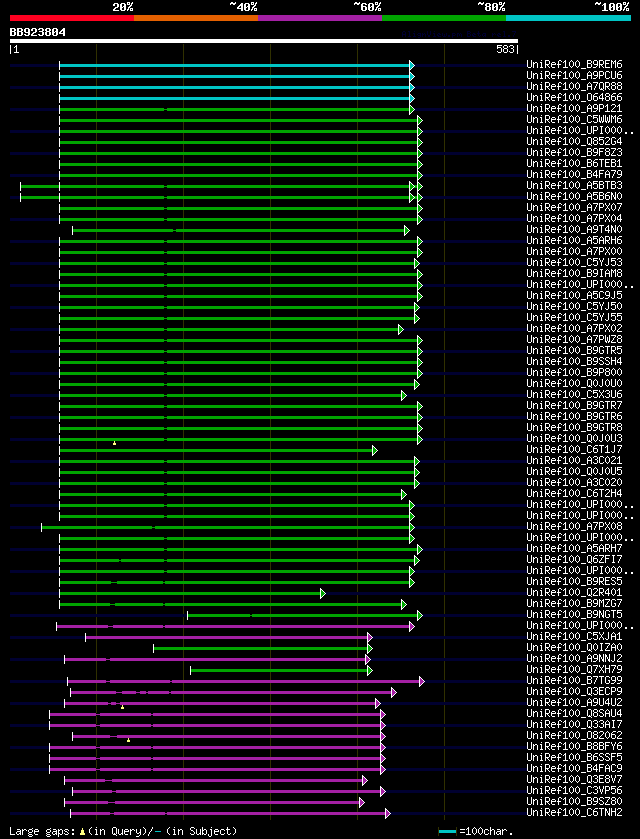
Task: Select the UniRef100_C3VP56 label
Action: (574, 790)
